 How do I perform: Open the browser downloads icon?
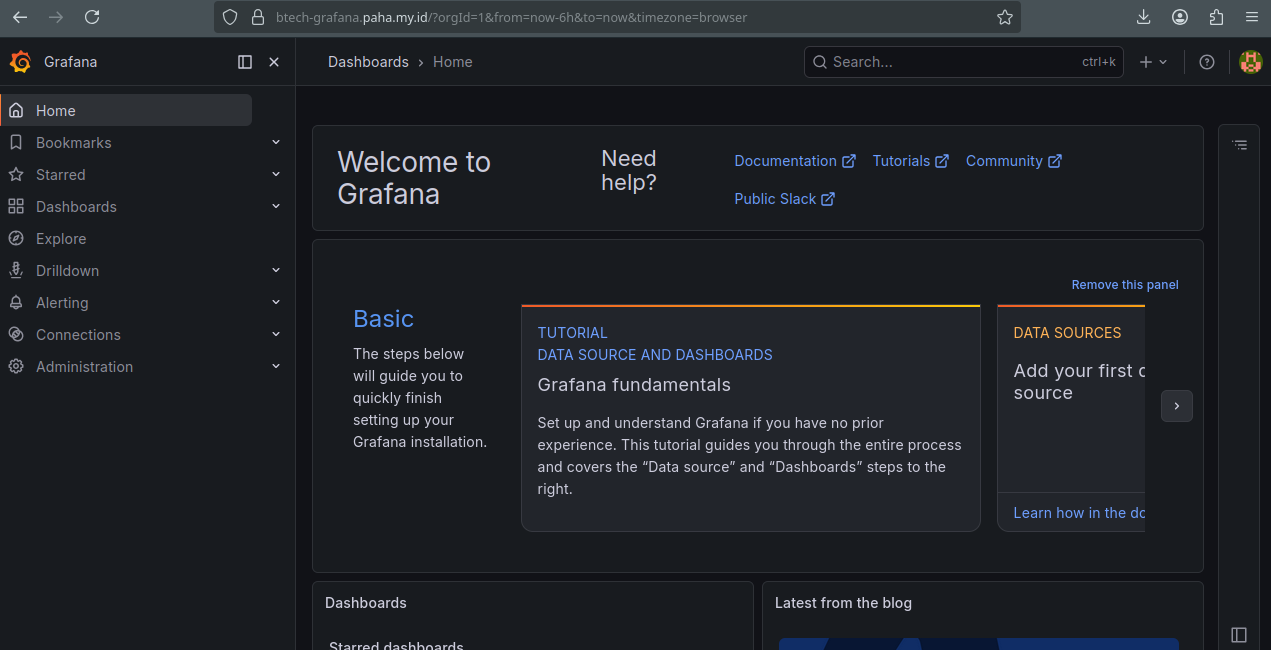pyautogui.click(x=1144, y=17)
